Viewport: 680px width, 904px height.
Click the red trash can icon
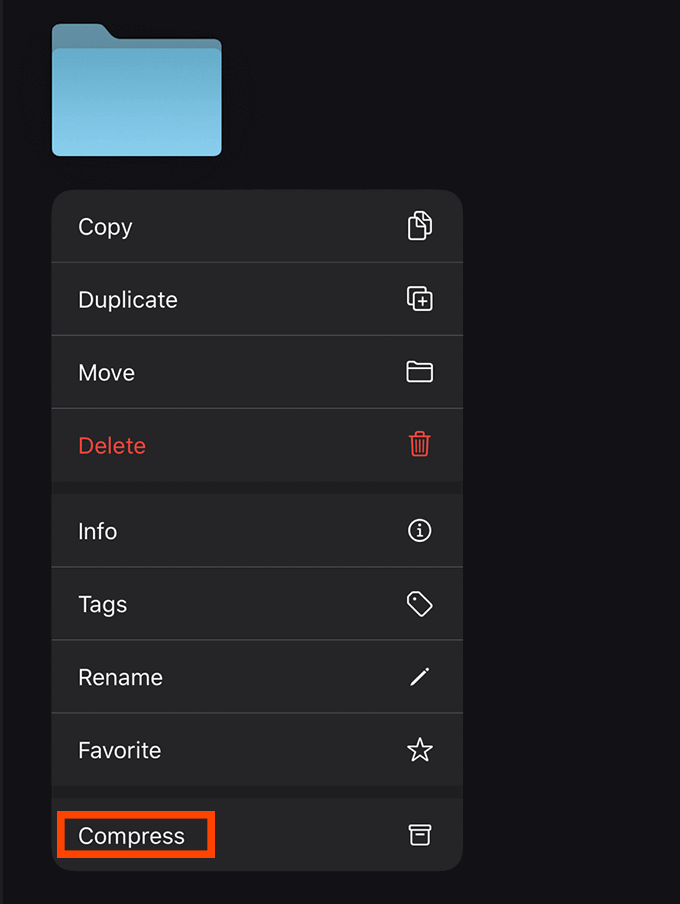click(x=420, y=445)
